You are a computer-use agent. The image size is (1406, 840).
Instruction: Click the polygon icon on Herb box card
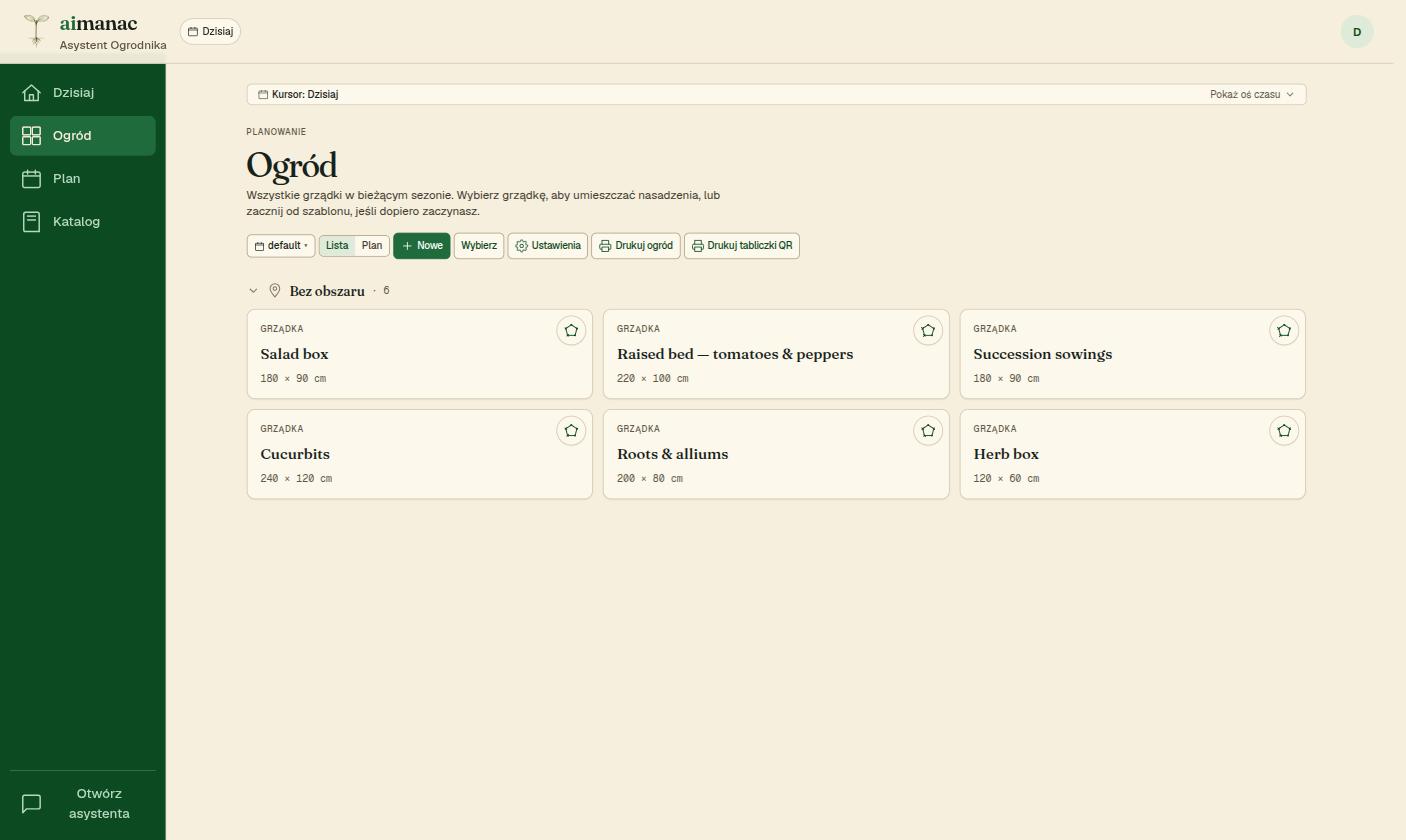point(1284,431)
